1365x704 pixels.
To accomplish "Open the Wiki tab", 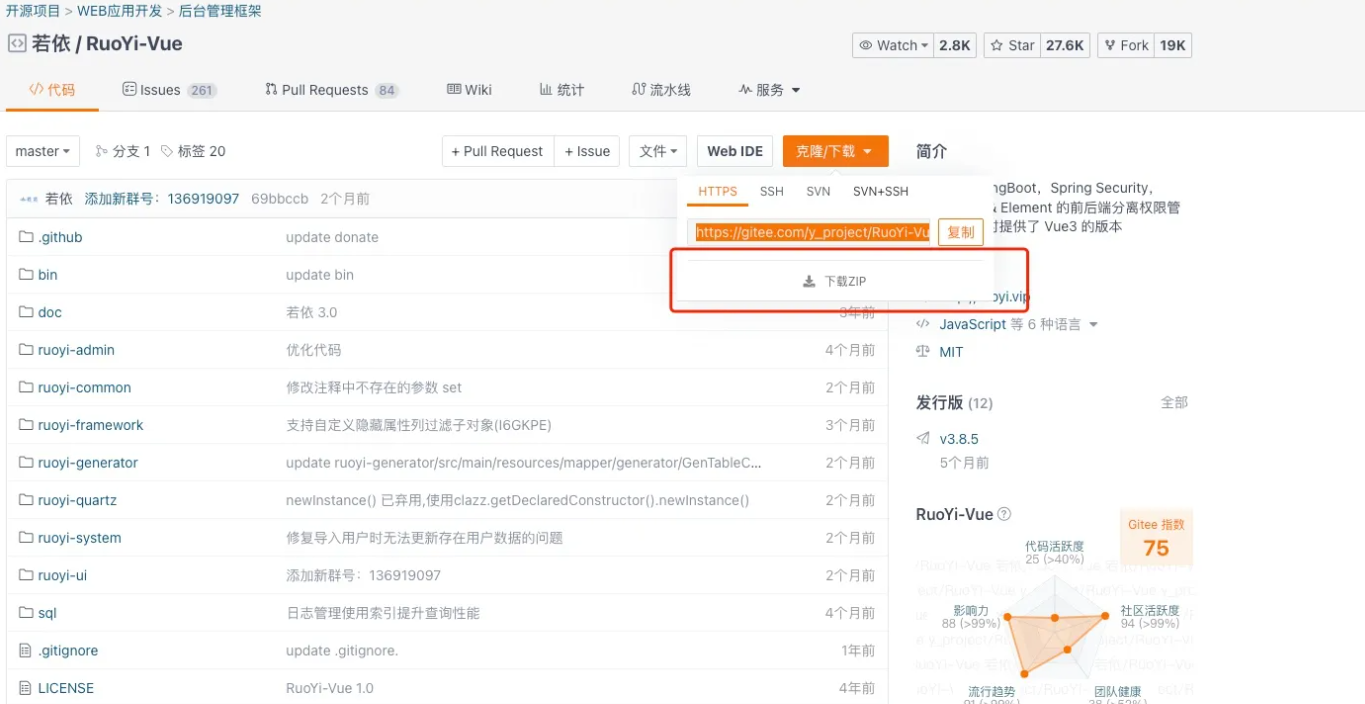I will tap(469, 90).
